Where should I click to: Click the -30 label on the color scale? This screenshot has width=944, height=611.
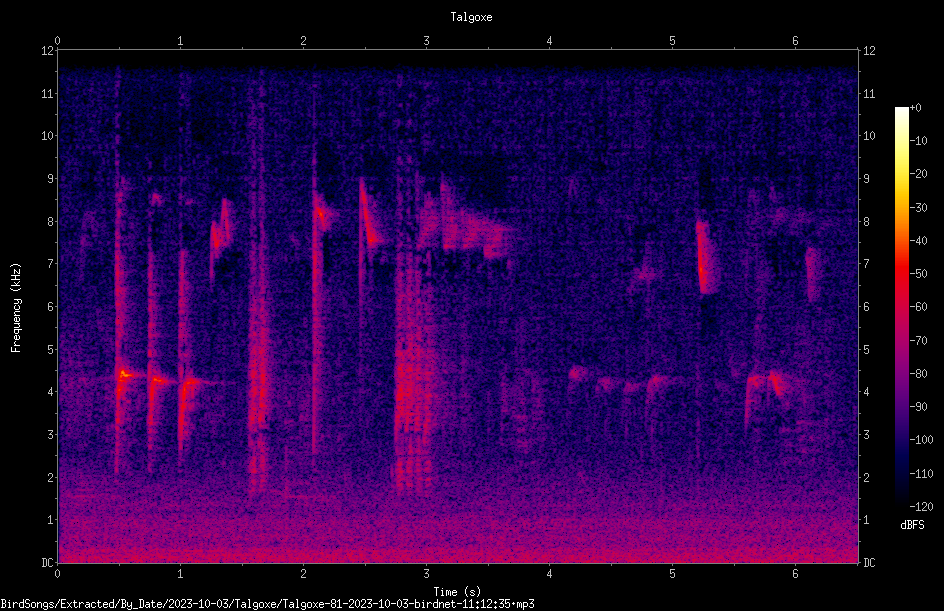coord(918,208)
